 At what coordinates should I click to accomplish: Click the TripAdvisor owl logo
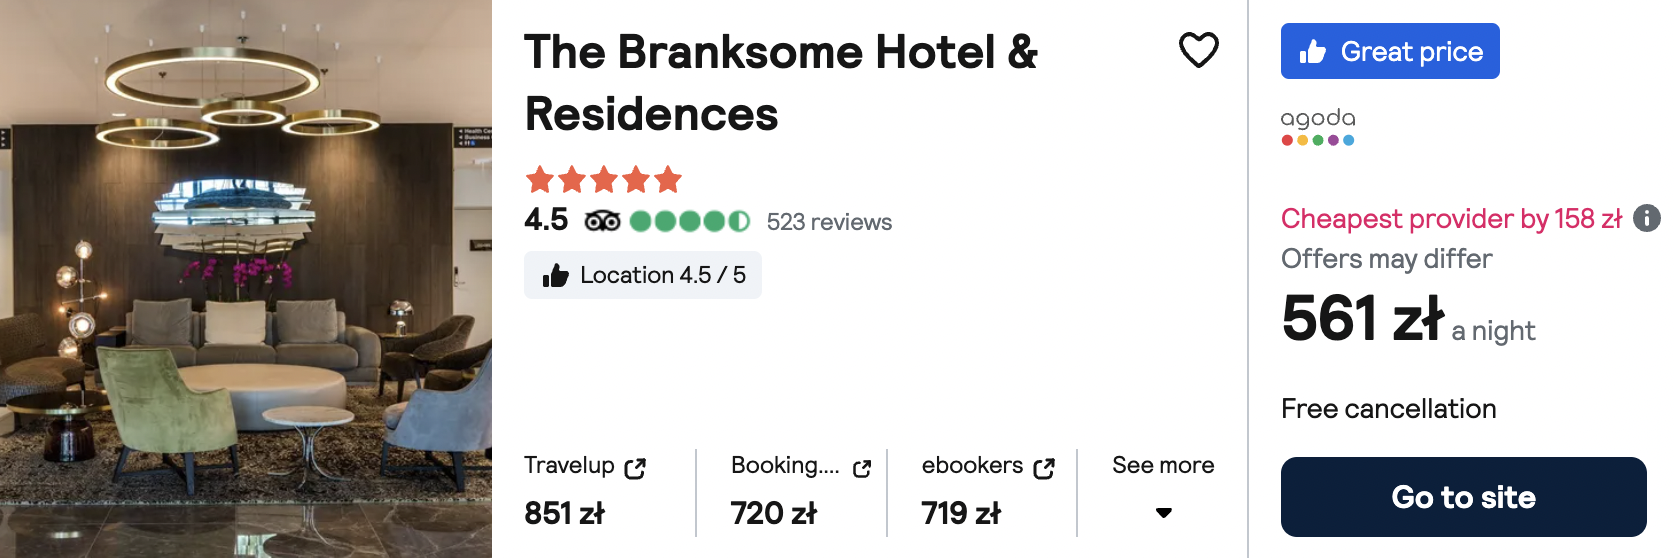tap(602, 221)
